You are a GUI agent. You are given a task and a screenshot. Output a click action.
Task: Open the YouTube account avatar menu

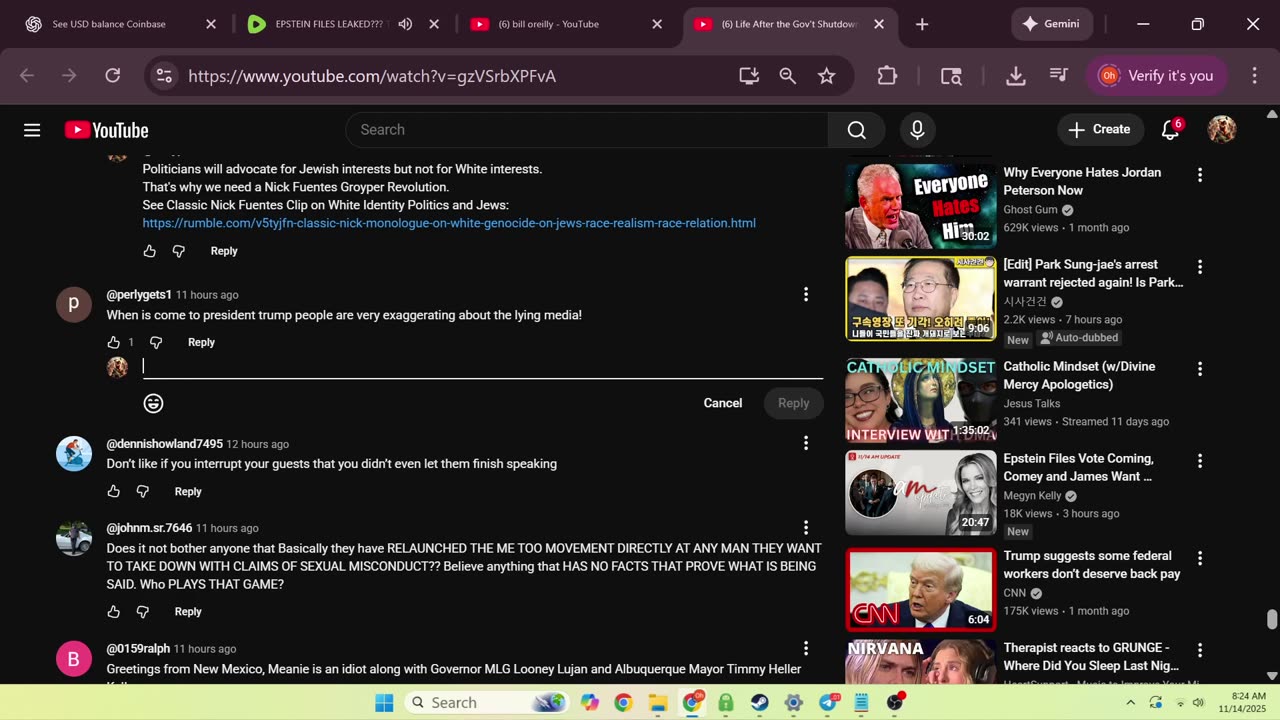1222,130
